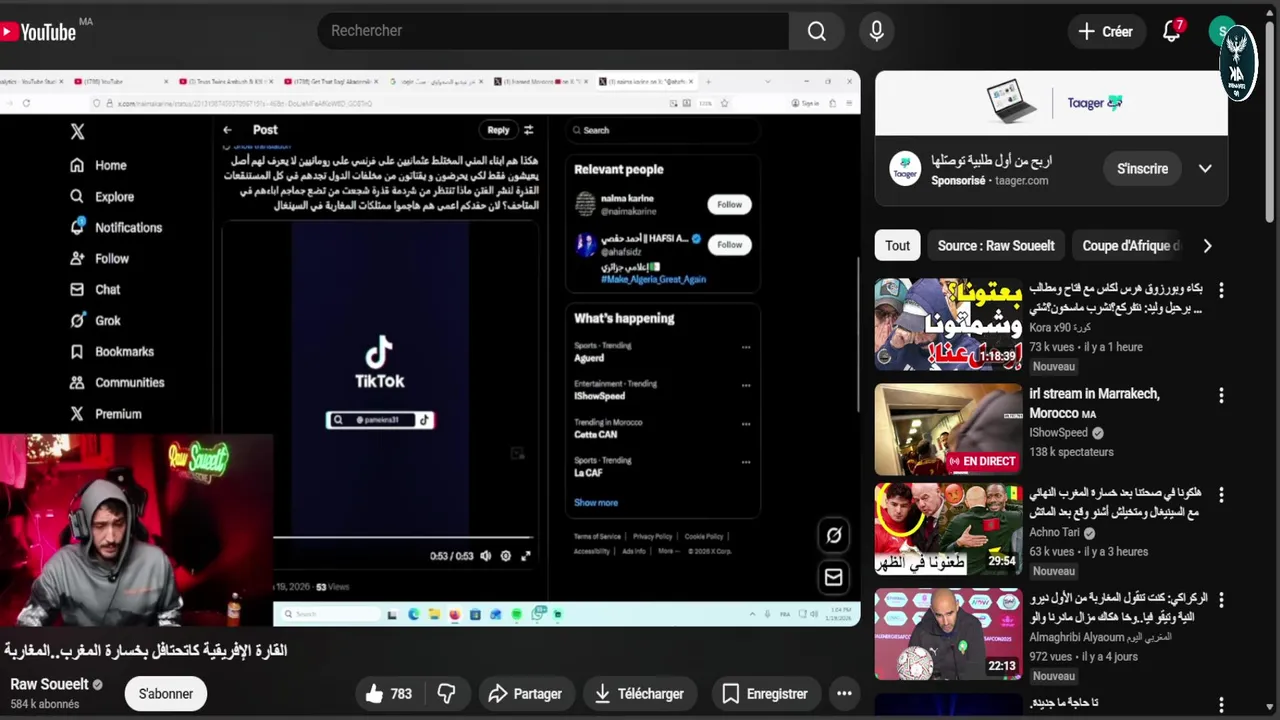
Task: Open the notifications bell
Action: pyautogui.click(x=1172, y=31)
